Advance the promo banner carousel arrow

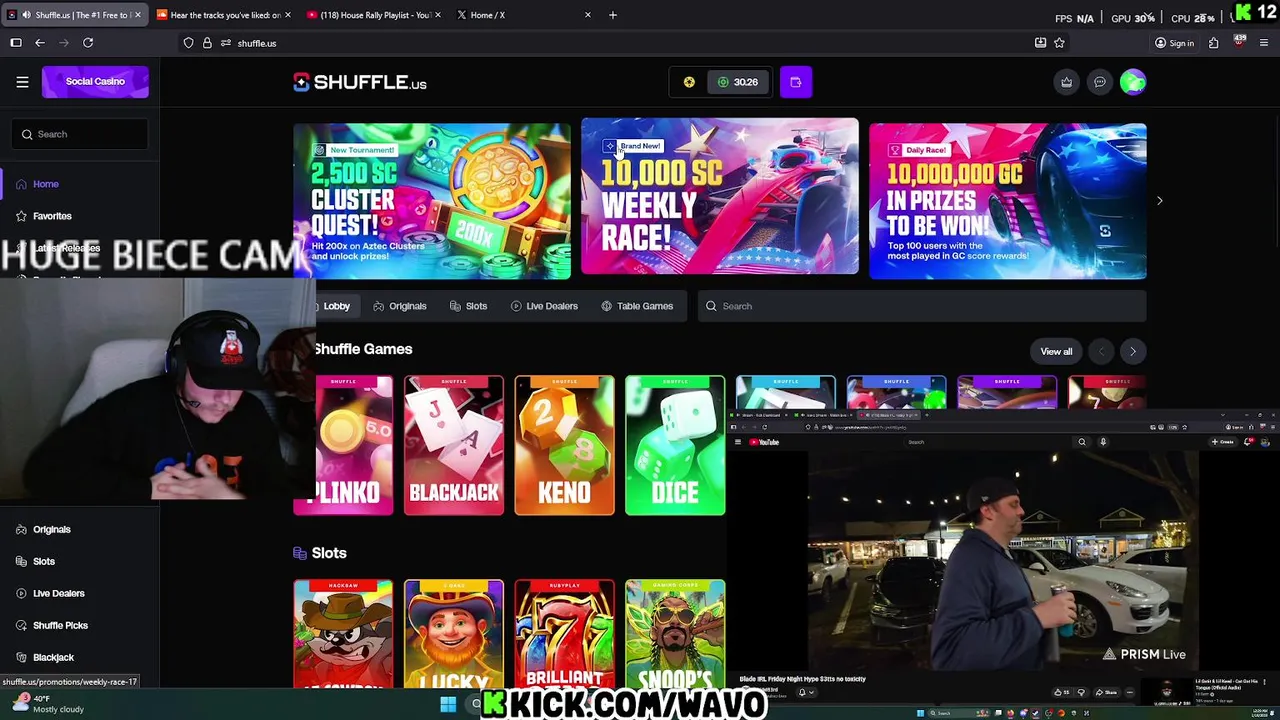pyautogui.click(x=1160, y=201)
